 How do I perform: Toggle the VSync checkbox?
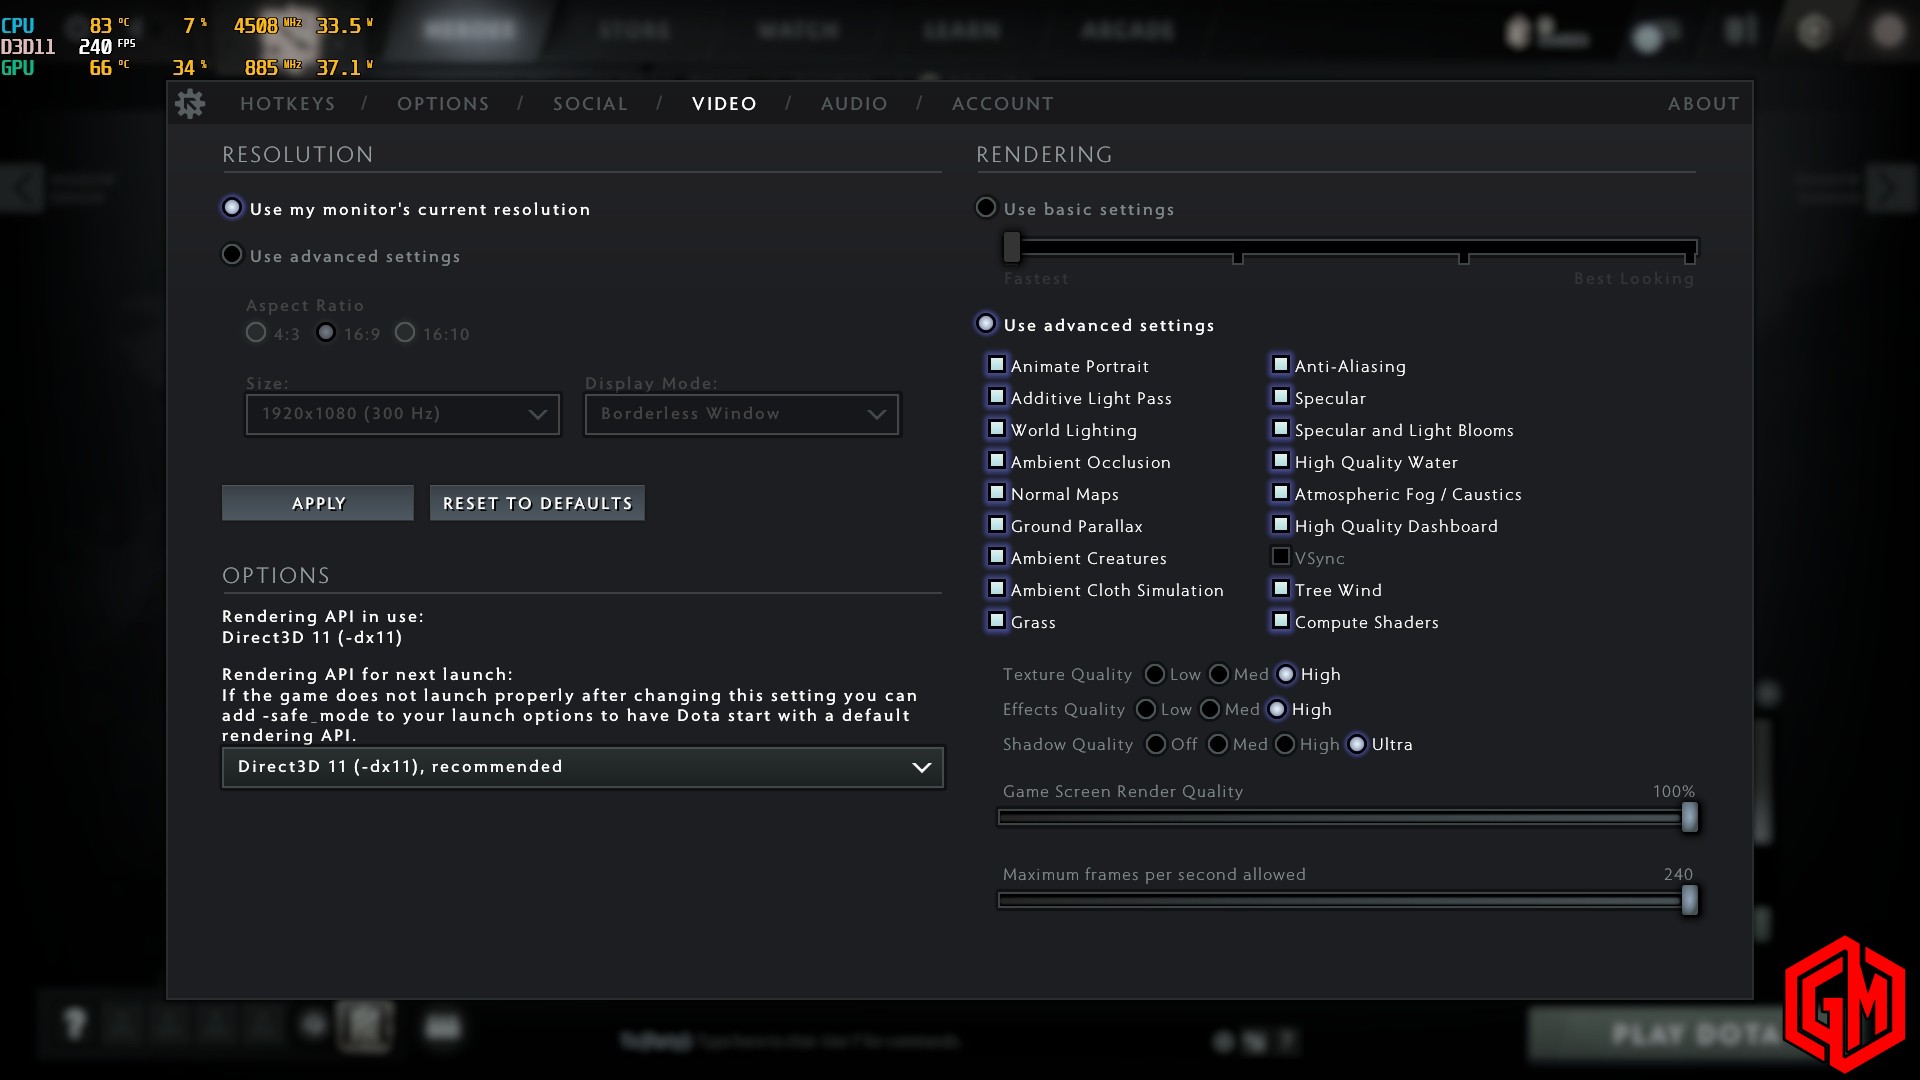1281,557
